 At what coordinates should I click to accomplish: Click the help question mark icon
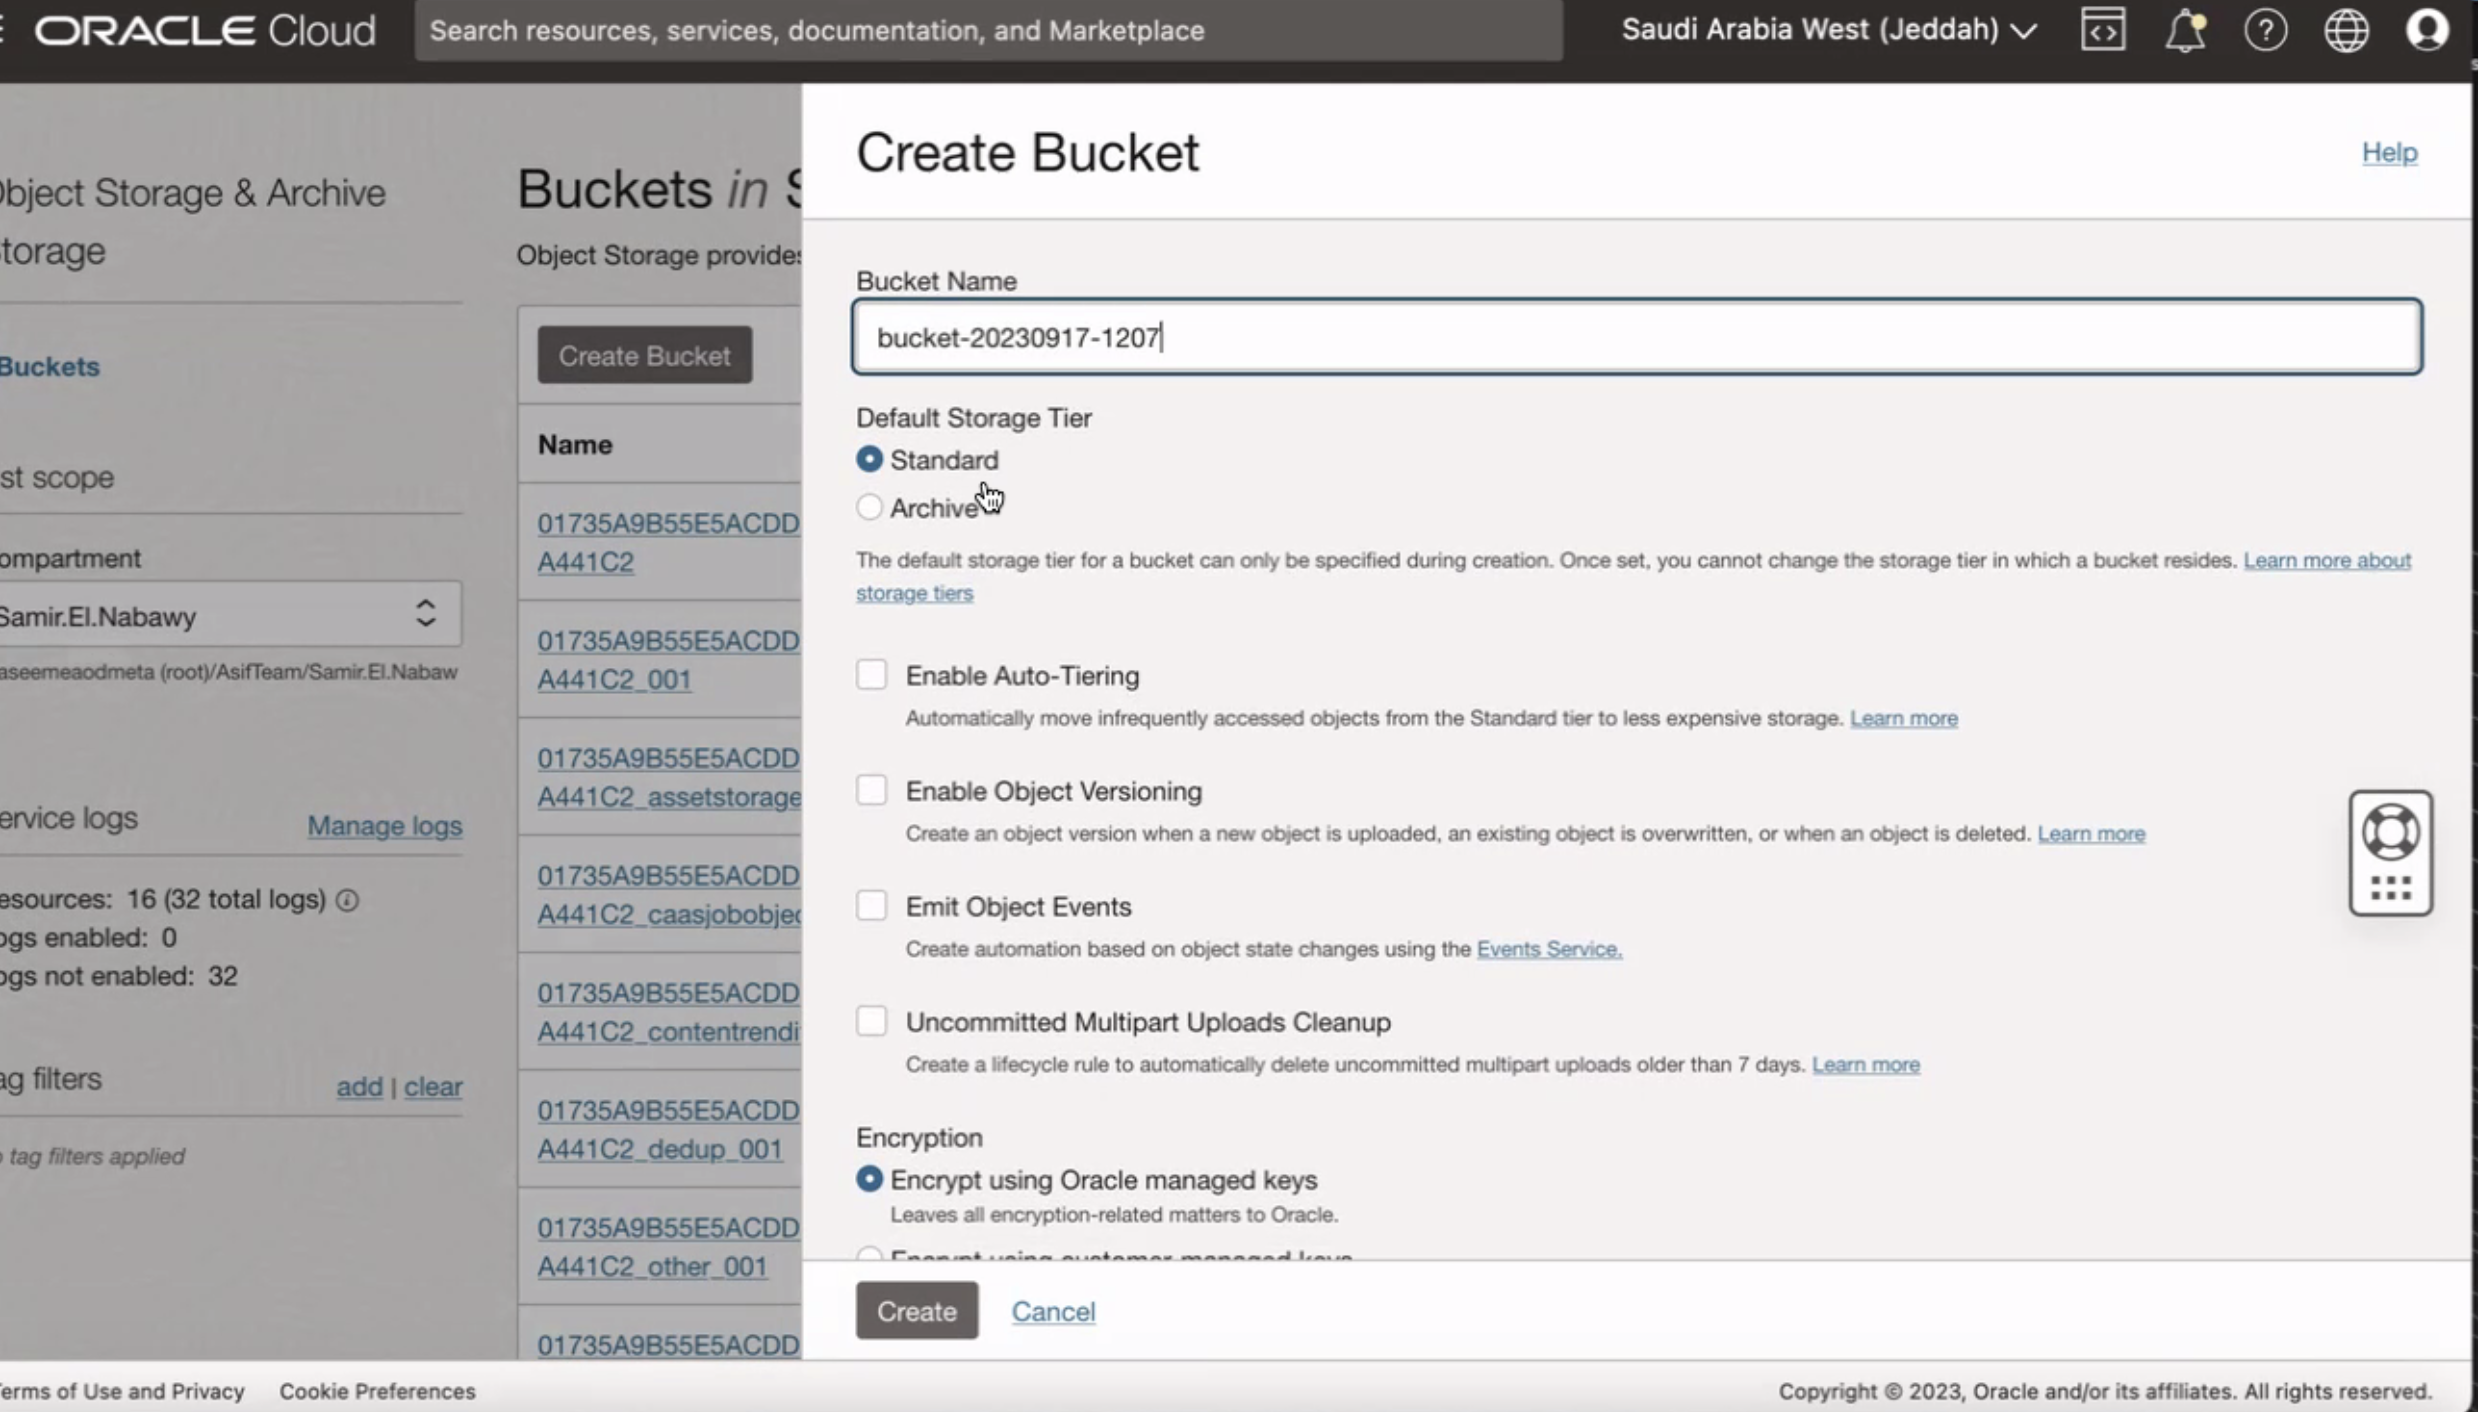click(2265, 30)
